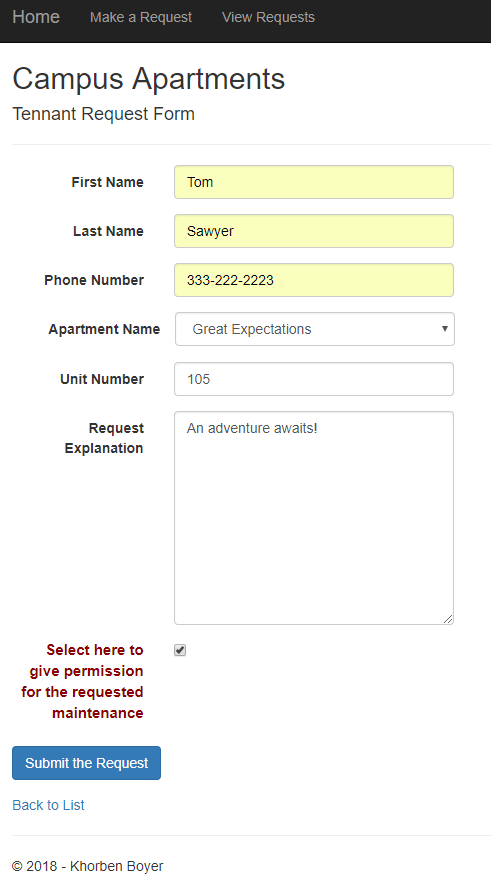Focus the First Name field containing Tom
Screen dimensions: 491x881
(x=314, y=182)
